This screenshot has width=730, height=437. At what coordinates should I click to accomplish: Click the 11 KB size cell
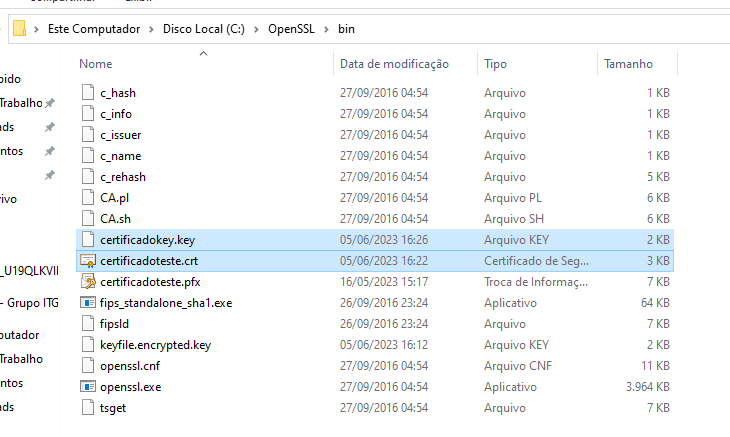point(655,366)
